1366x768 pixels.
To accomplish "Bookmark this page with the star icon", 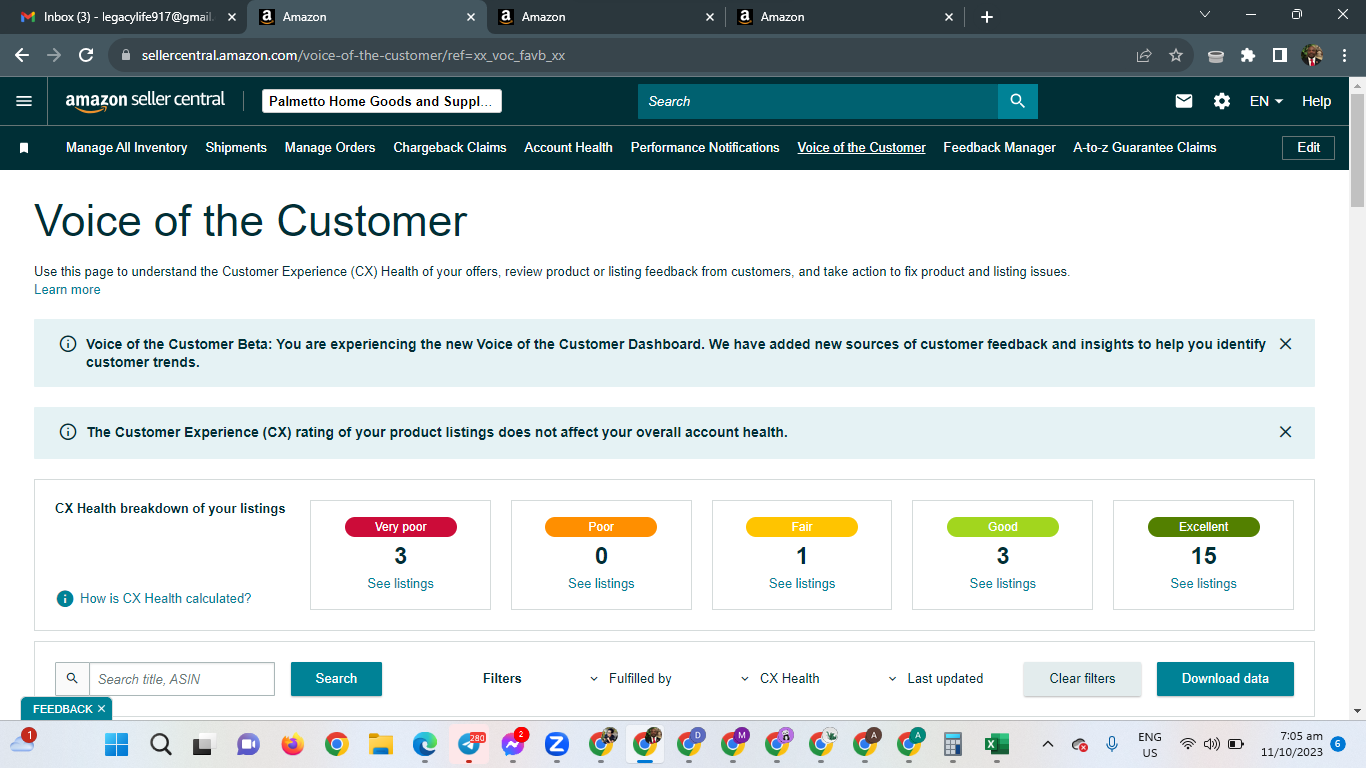I will [1176, 56].
